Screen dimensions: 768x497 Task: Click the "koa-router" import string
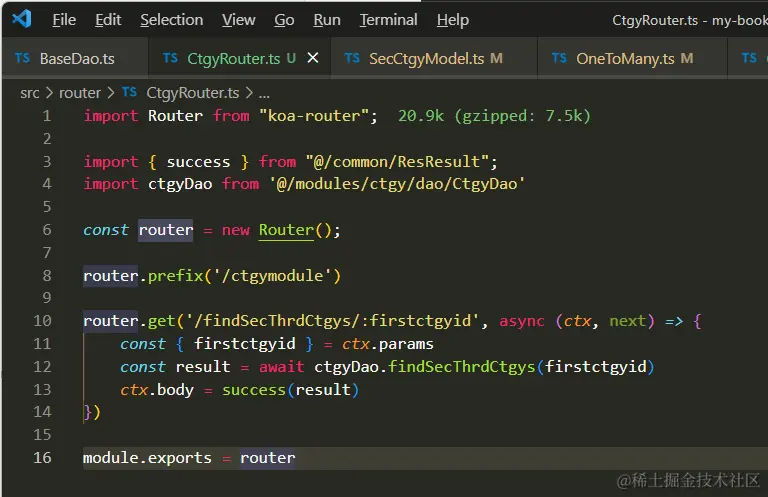tap(313, 116)
